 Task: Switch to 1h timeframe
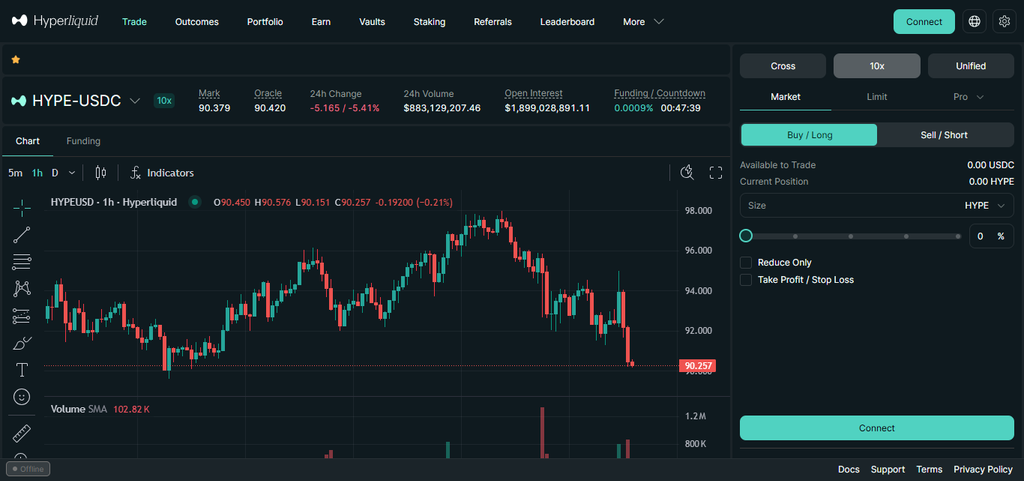click(37, 173)
